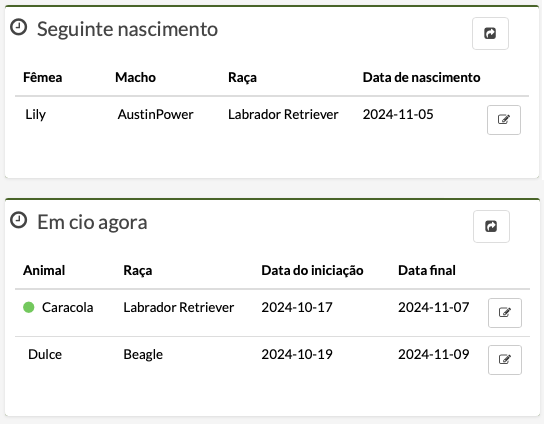Select the Dulce animal name
544x424 pixels.
[x=45, y=354]
